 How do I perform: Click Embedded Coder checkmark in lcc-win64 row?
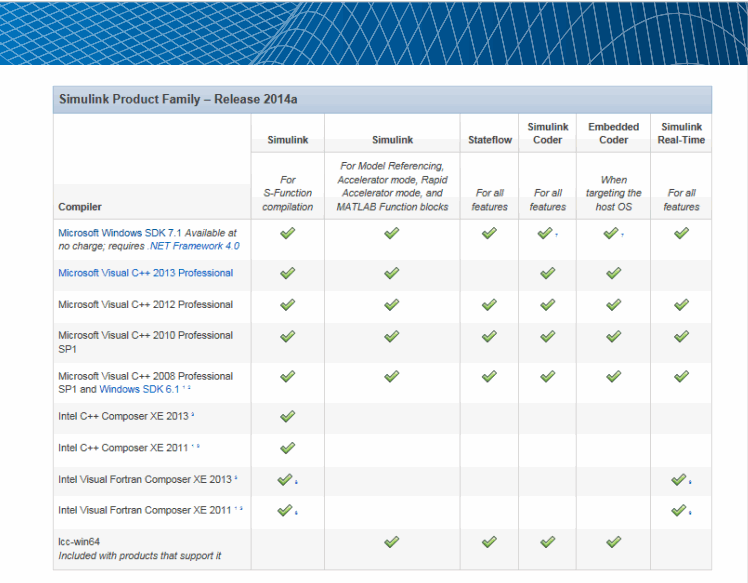tap(613, 541)
